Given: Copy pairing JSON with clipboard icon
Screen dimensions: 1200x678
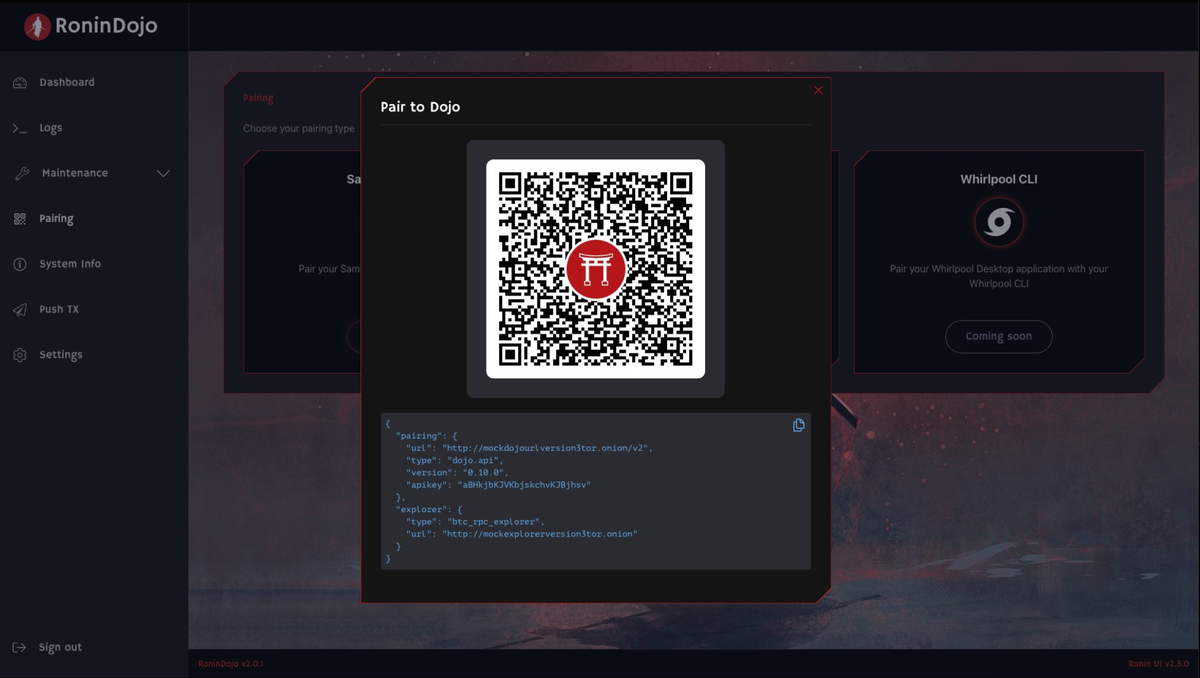Looking at the screenshot, I should pos(798,425).
